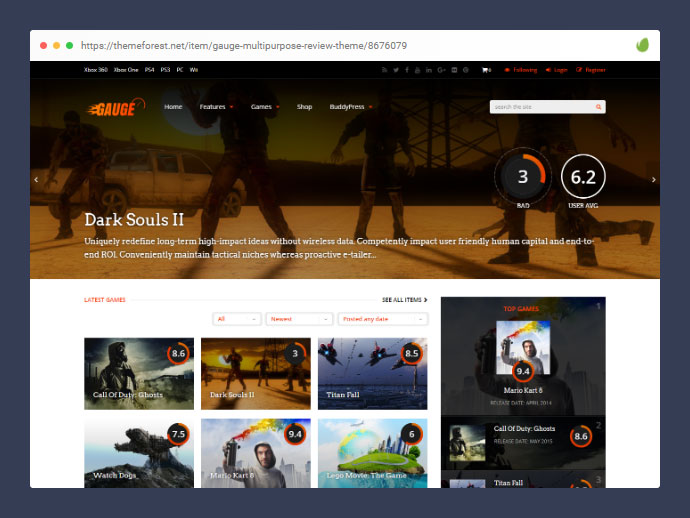Open the Login link

(x=557, y=70)
